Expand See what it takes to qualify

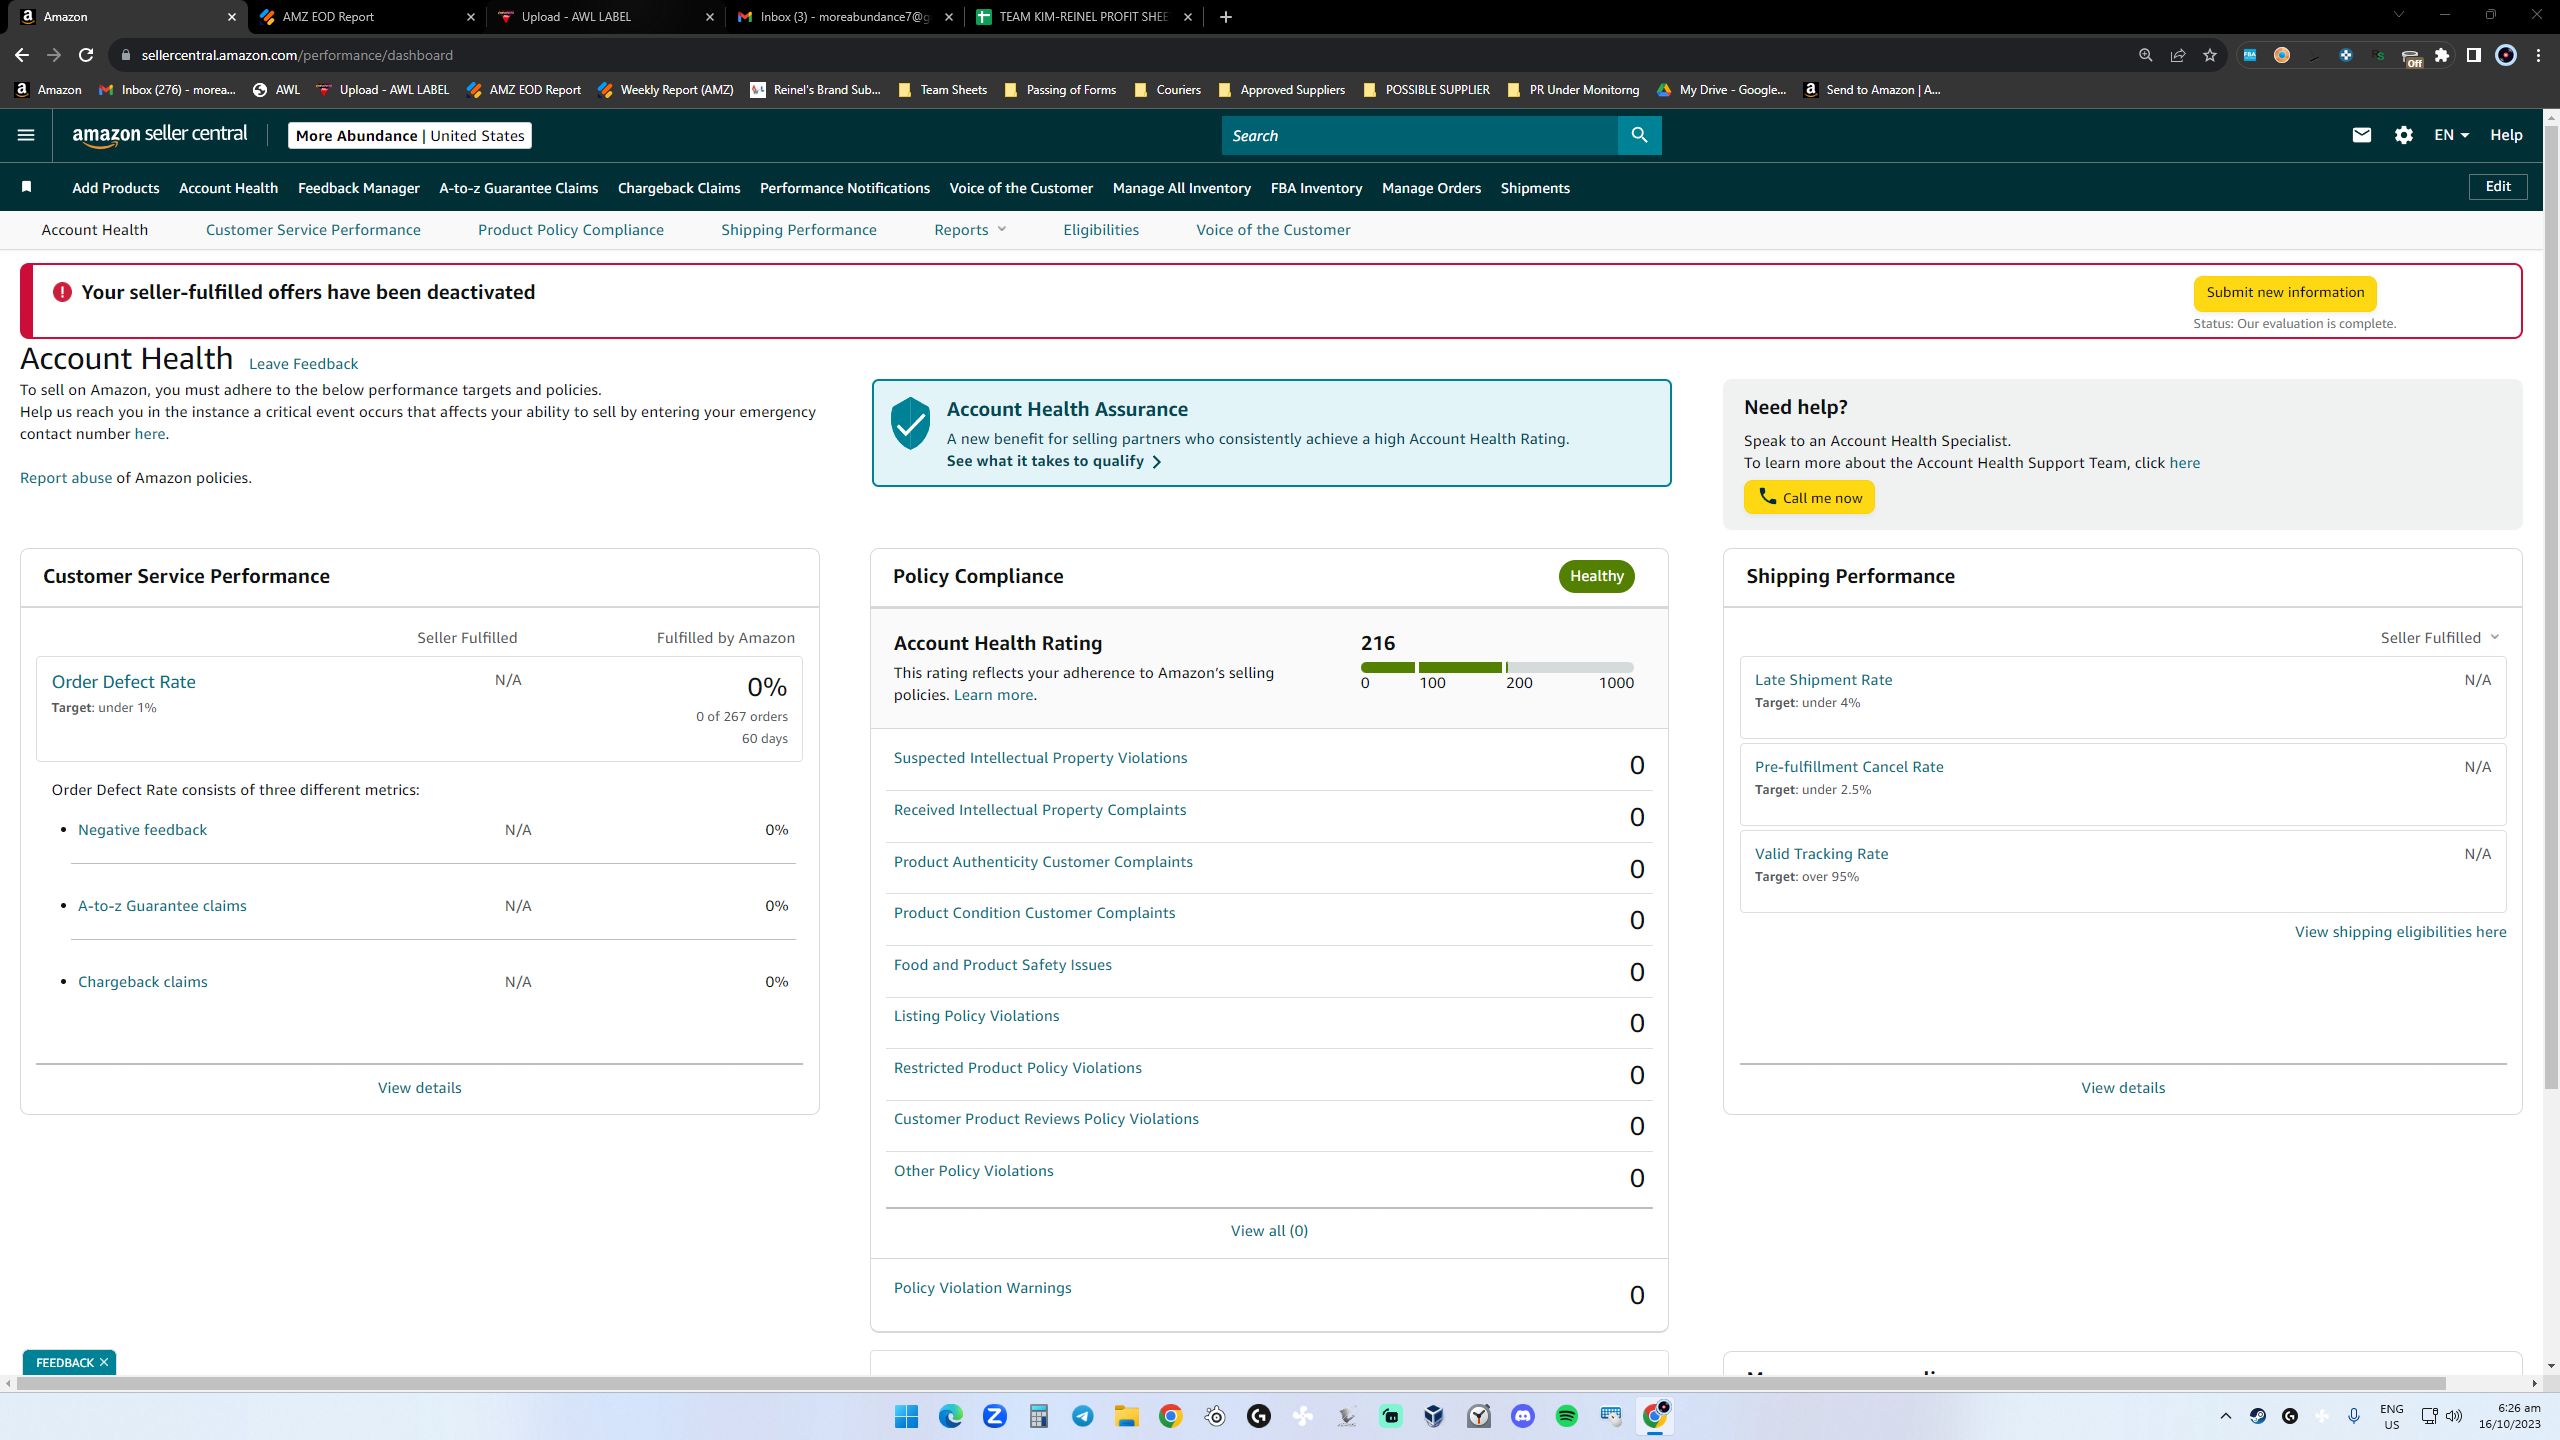coord(1054,461)
